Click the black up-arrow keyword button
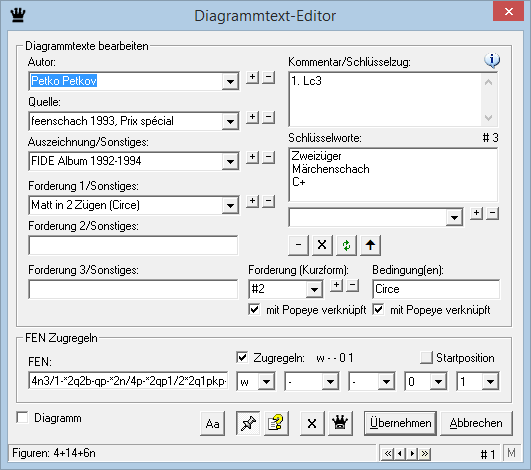The height and width of the screenshot is (470, 531). coord(370,245)
